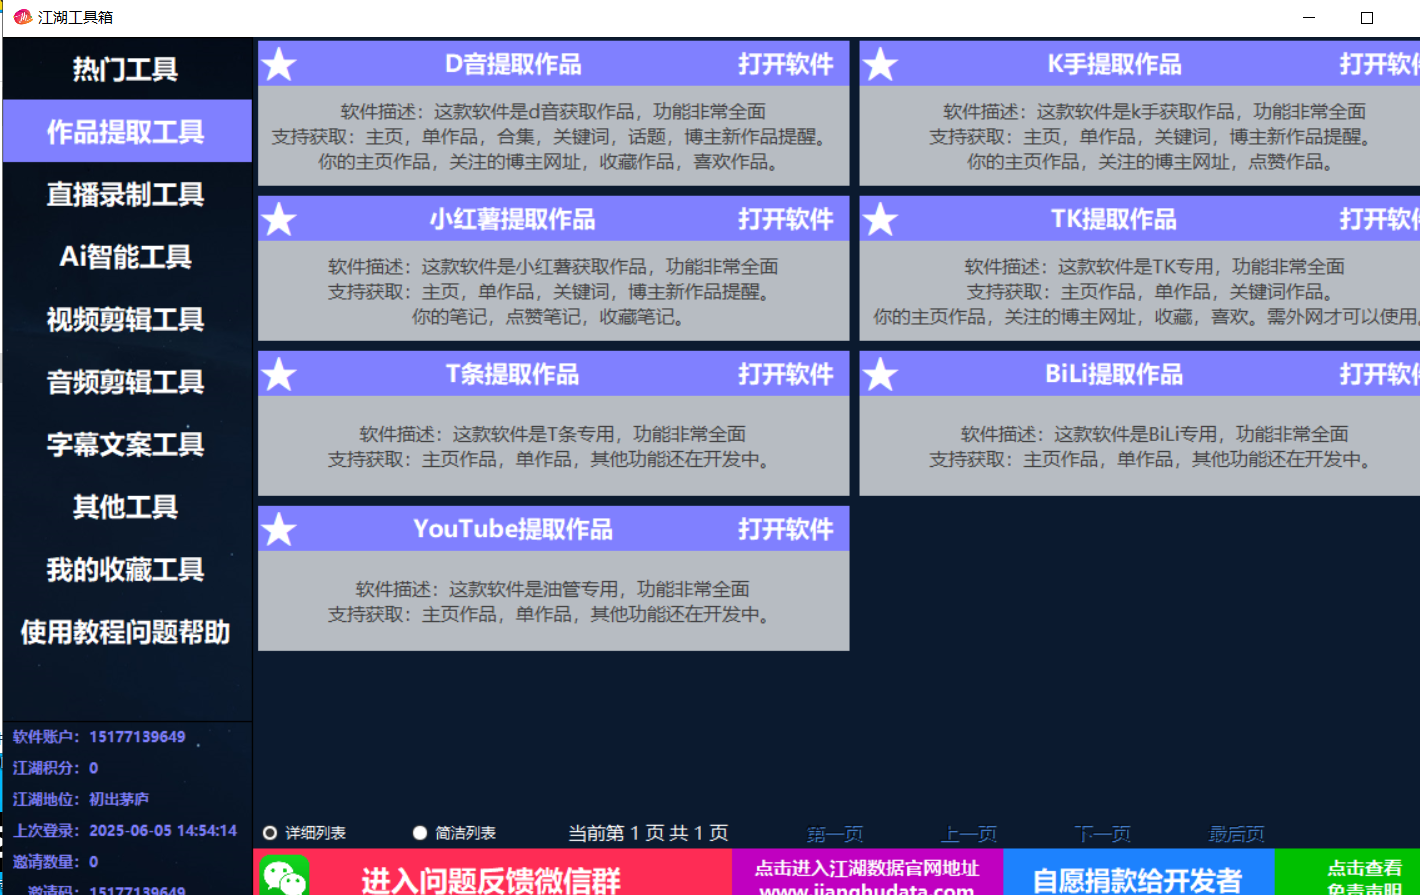The height and width of the screenshot is (895, 1420).
Task: Click the 软件账户 15177139649 text
Action: [99, 737]
